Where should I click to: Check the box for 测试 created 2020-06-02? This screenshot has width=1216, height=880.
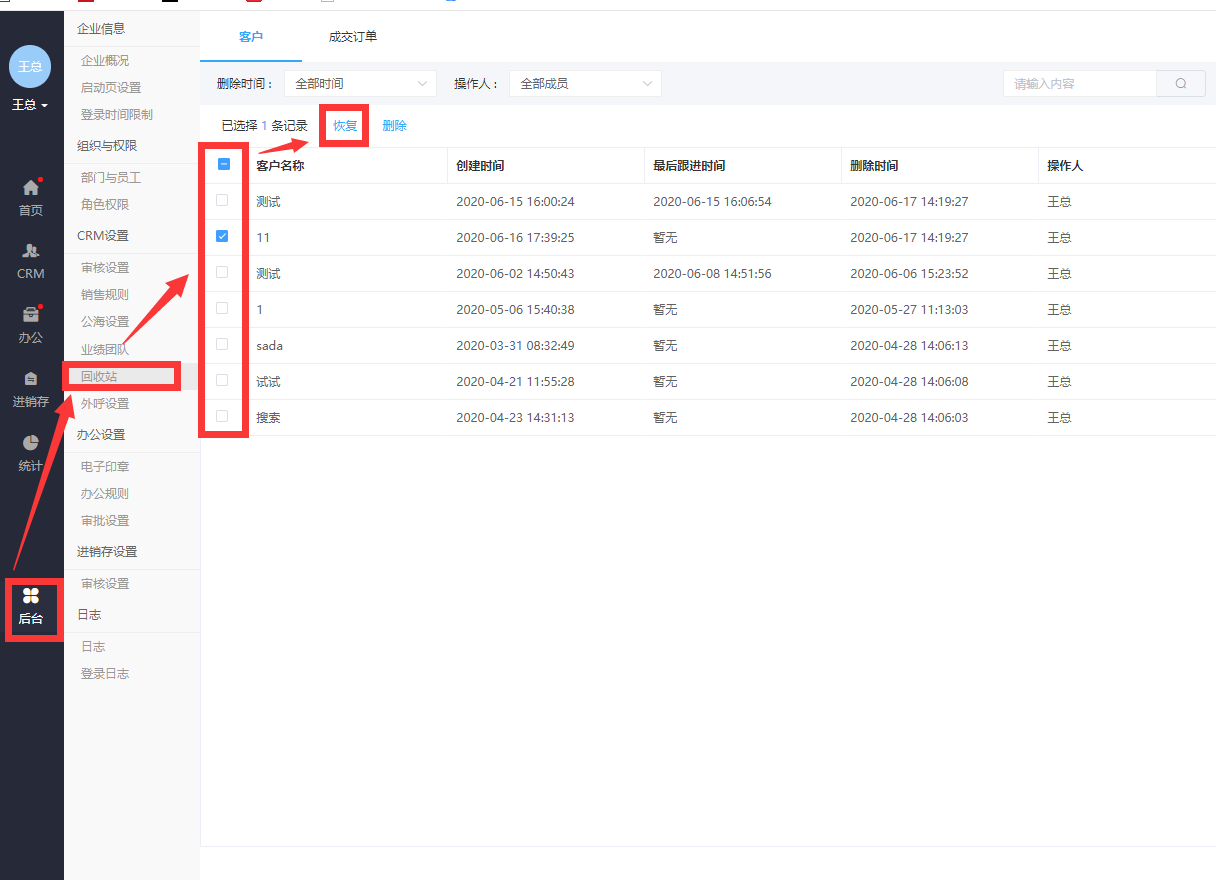[222, 272]
